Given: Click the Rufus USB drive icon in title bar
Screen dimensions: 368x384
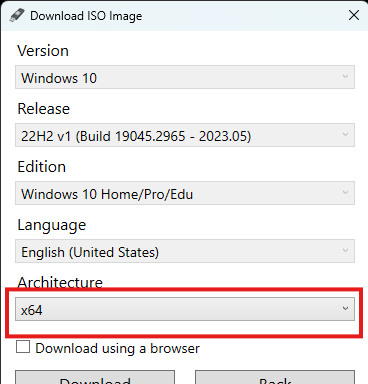Looking at the screenshot, I should 17,15.
